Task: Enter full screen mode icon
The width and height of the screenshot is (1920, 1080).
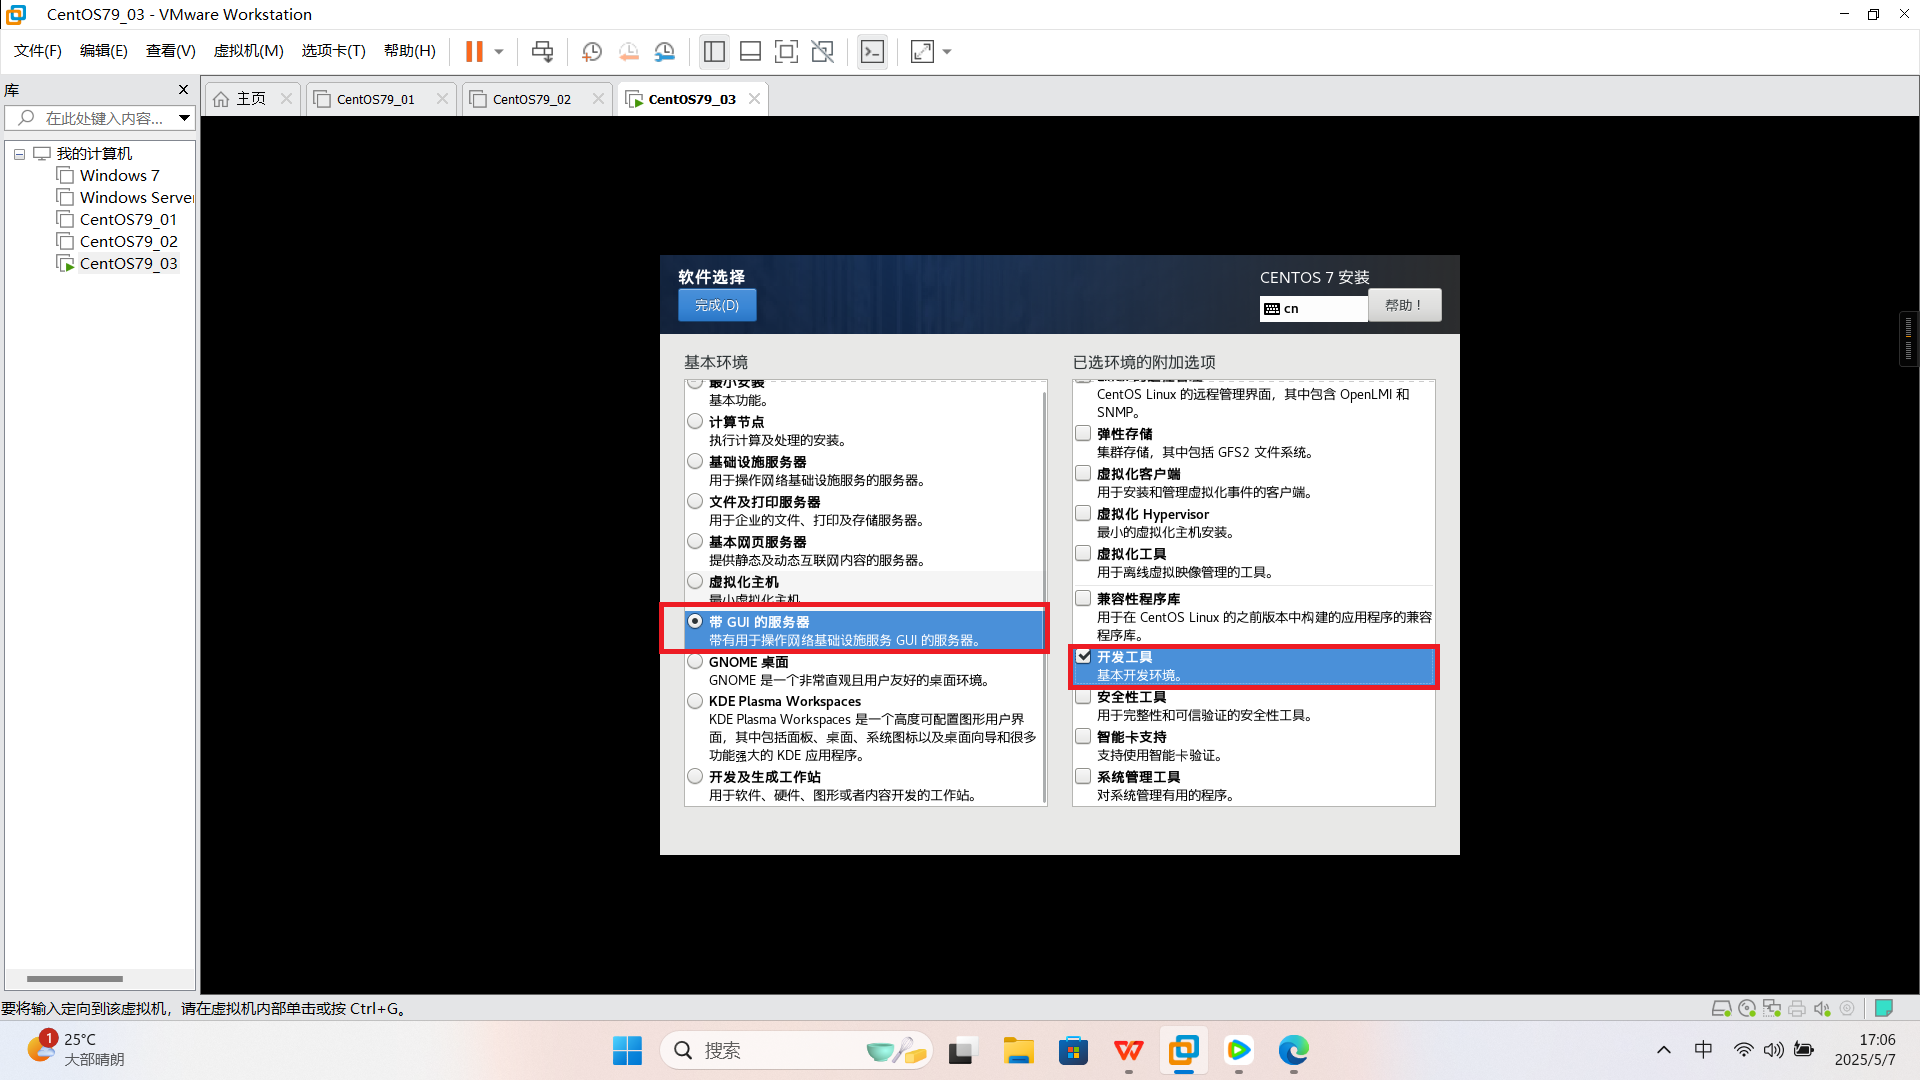Action: pyautogui.click(x=786, y=51)
